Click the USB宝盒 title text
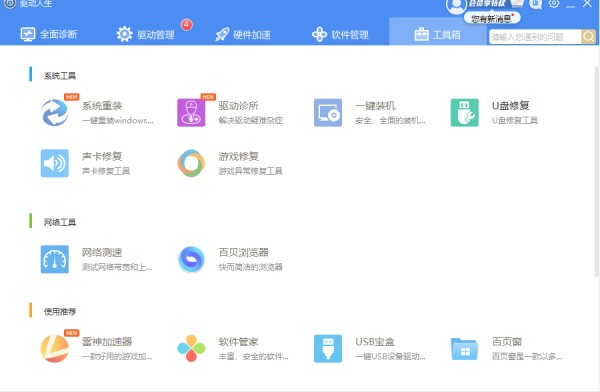This screenshot has width=600, height=392. pyautogui.click(x=375, y=341)
